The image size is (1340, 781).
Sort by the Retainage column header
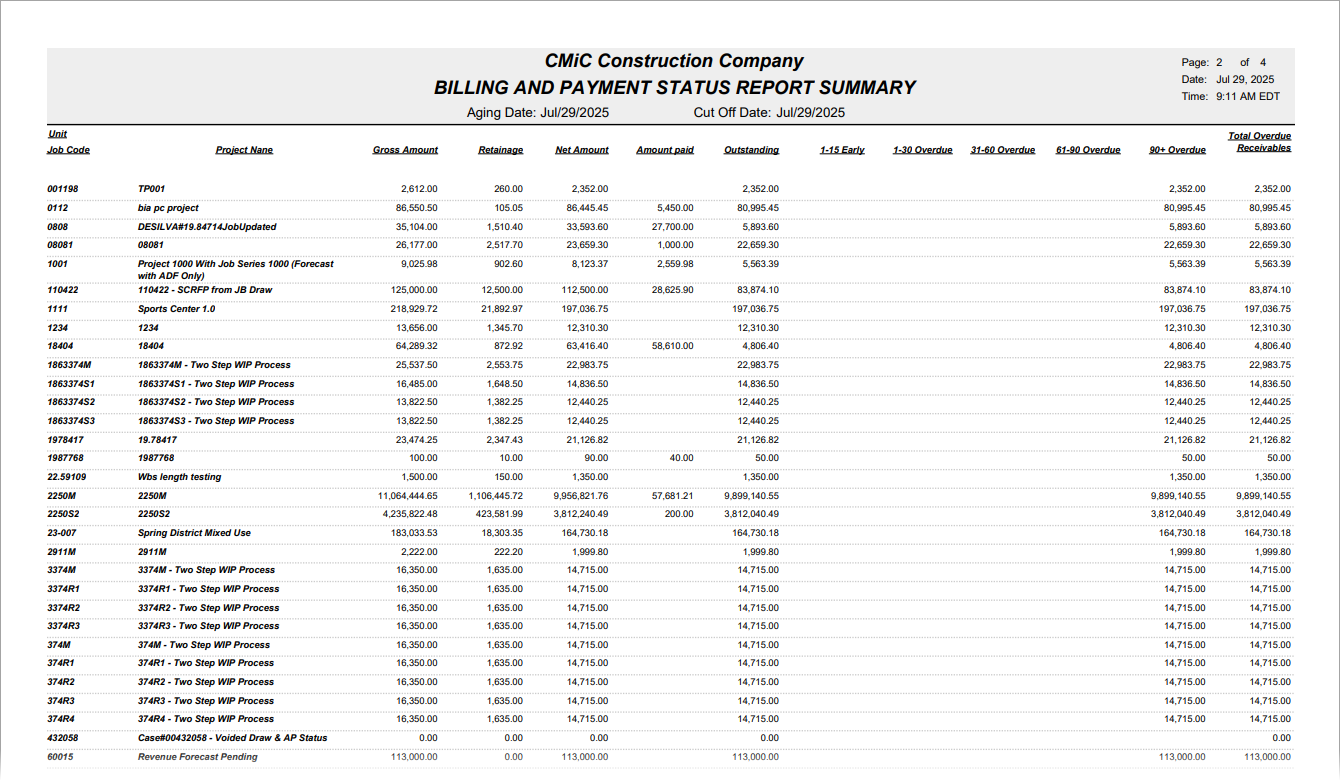point(500,149)
